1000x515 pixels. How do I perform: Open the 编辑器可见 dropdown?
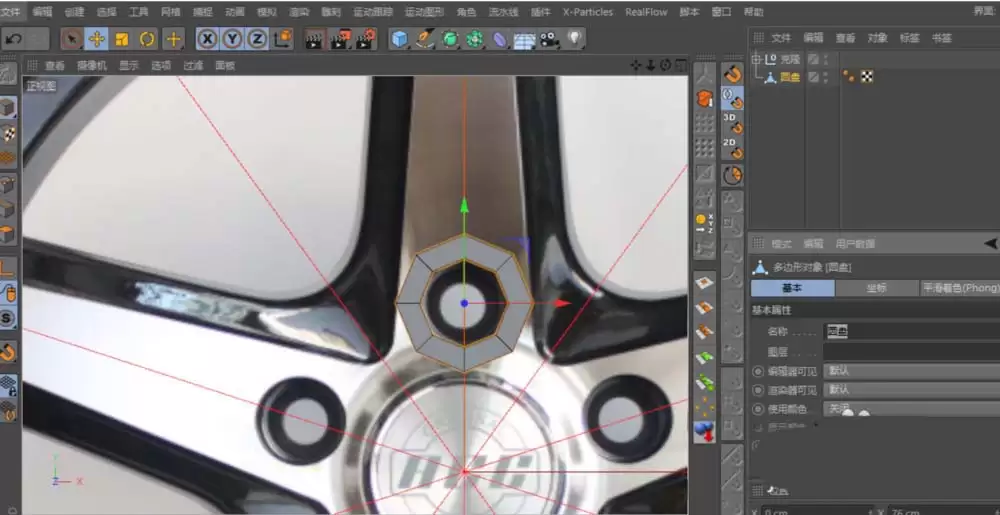pyautogui.click(x=912, y=371)
